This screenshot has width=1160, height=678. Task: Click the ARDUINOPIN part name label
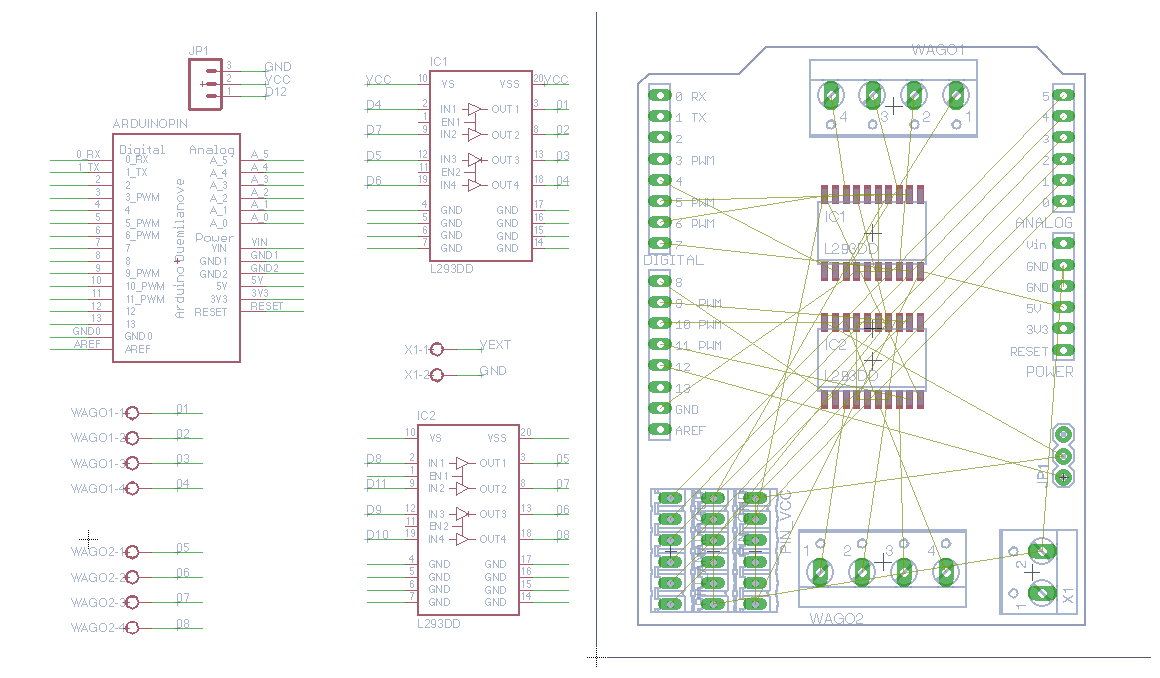click(x=150, y=124)
